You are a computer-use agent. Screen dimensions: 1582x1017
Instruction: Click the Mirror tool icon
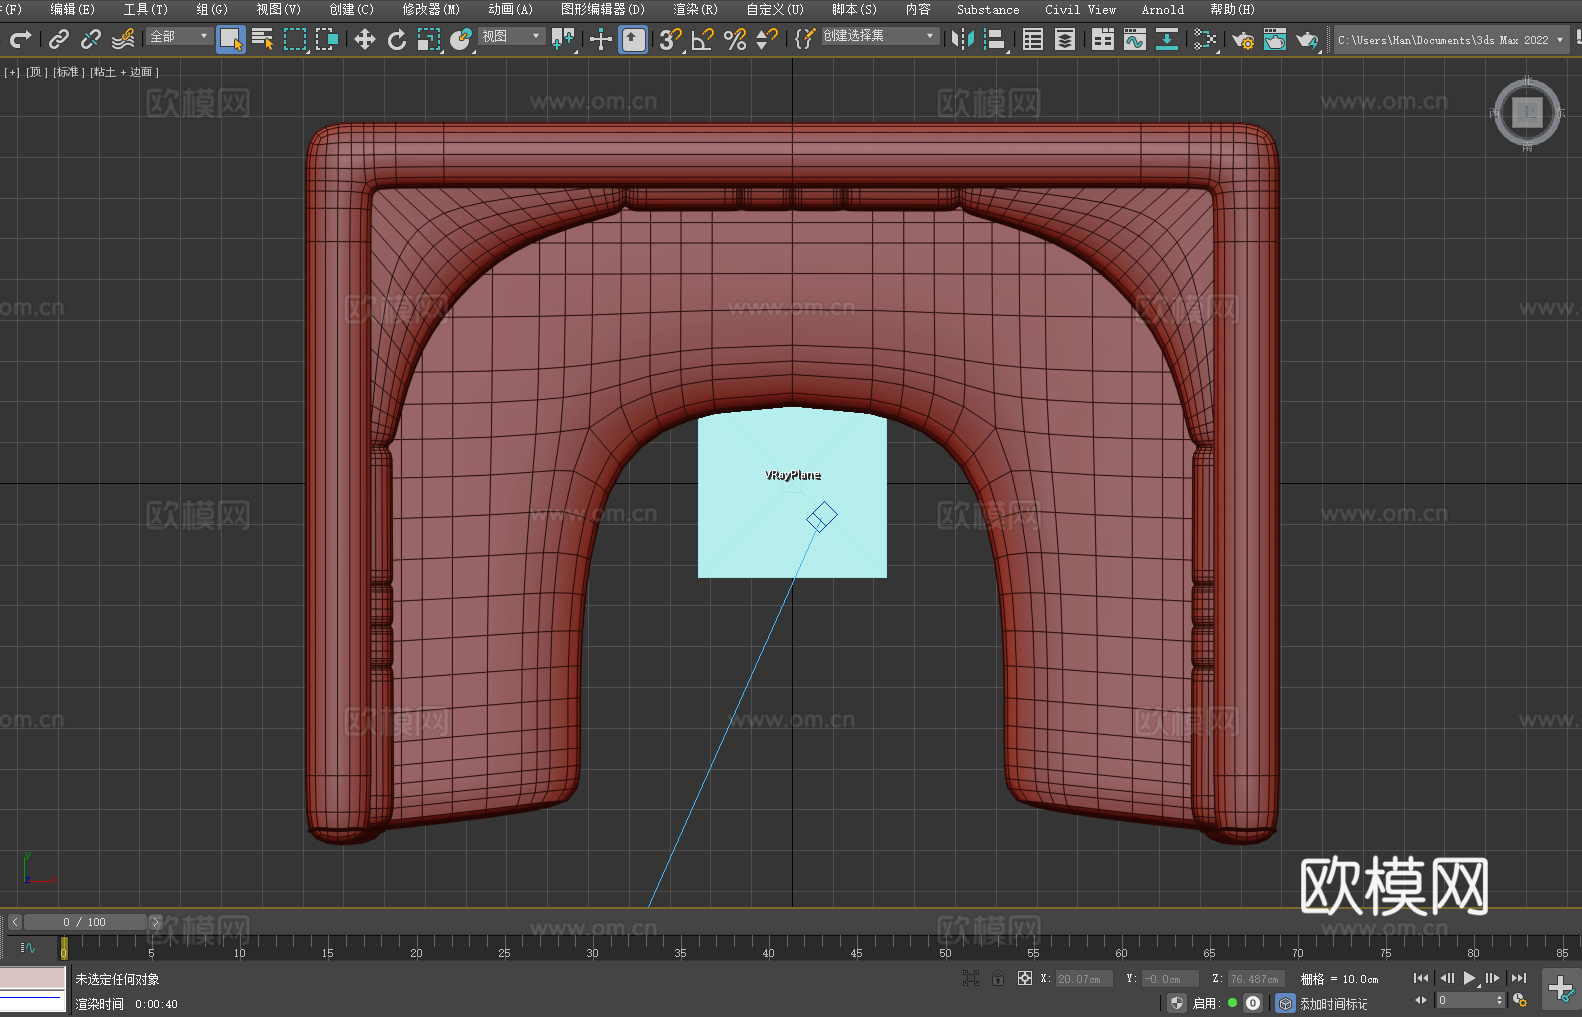pos(963,39)
